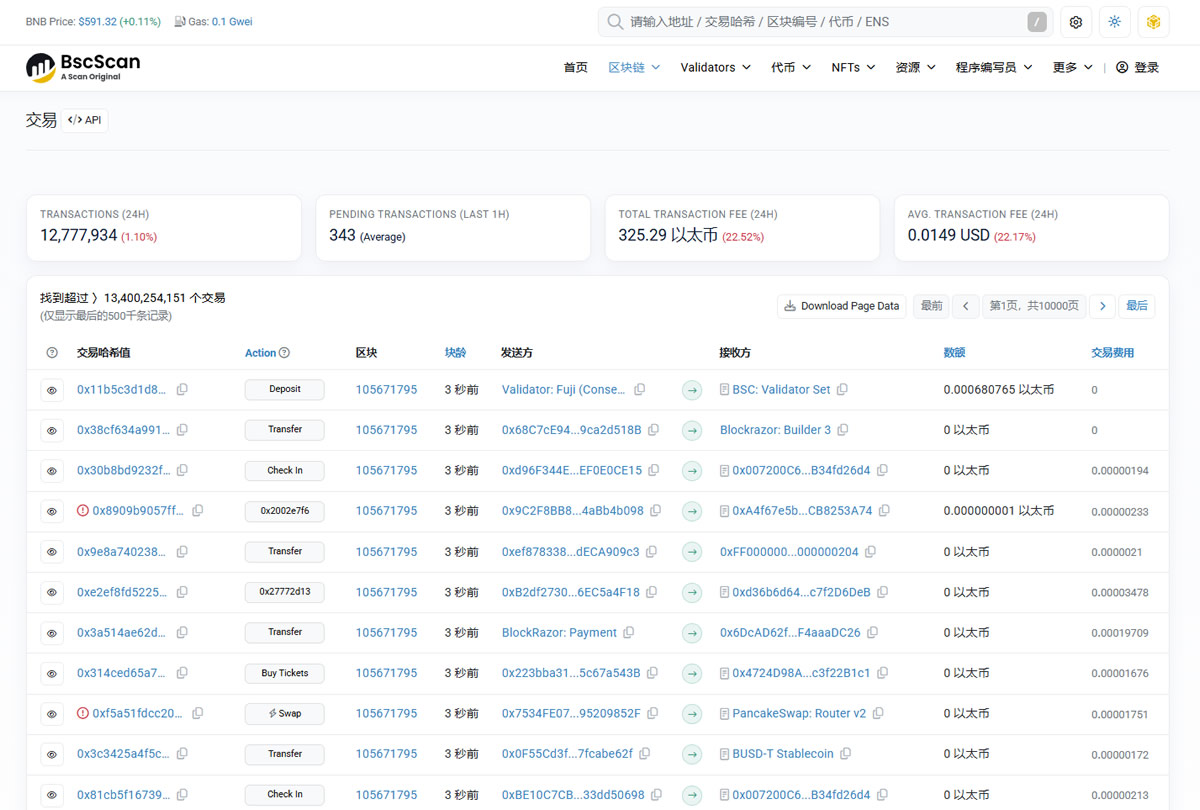Copy sender address Validator: Fuji
This screenshot has height=810, width=1200.
(640, 390)
